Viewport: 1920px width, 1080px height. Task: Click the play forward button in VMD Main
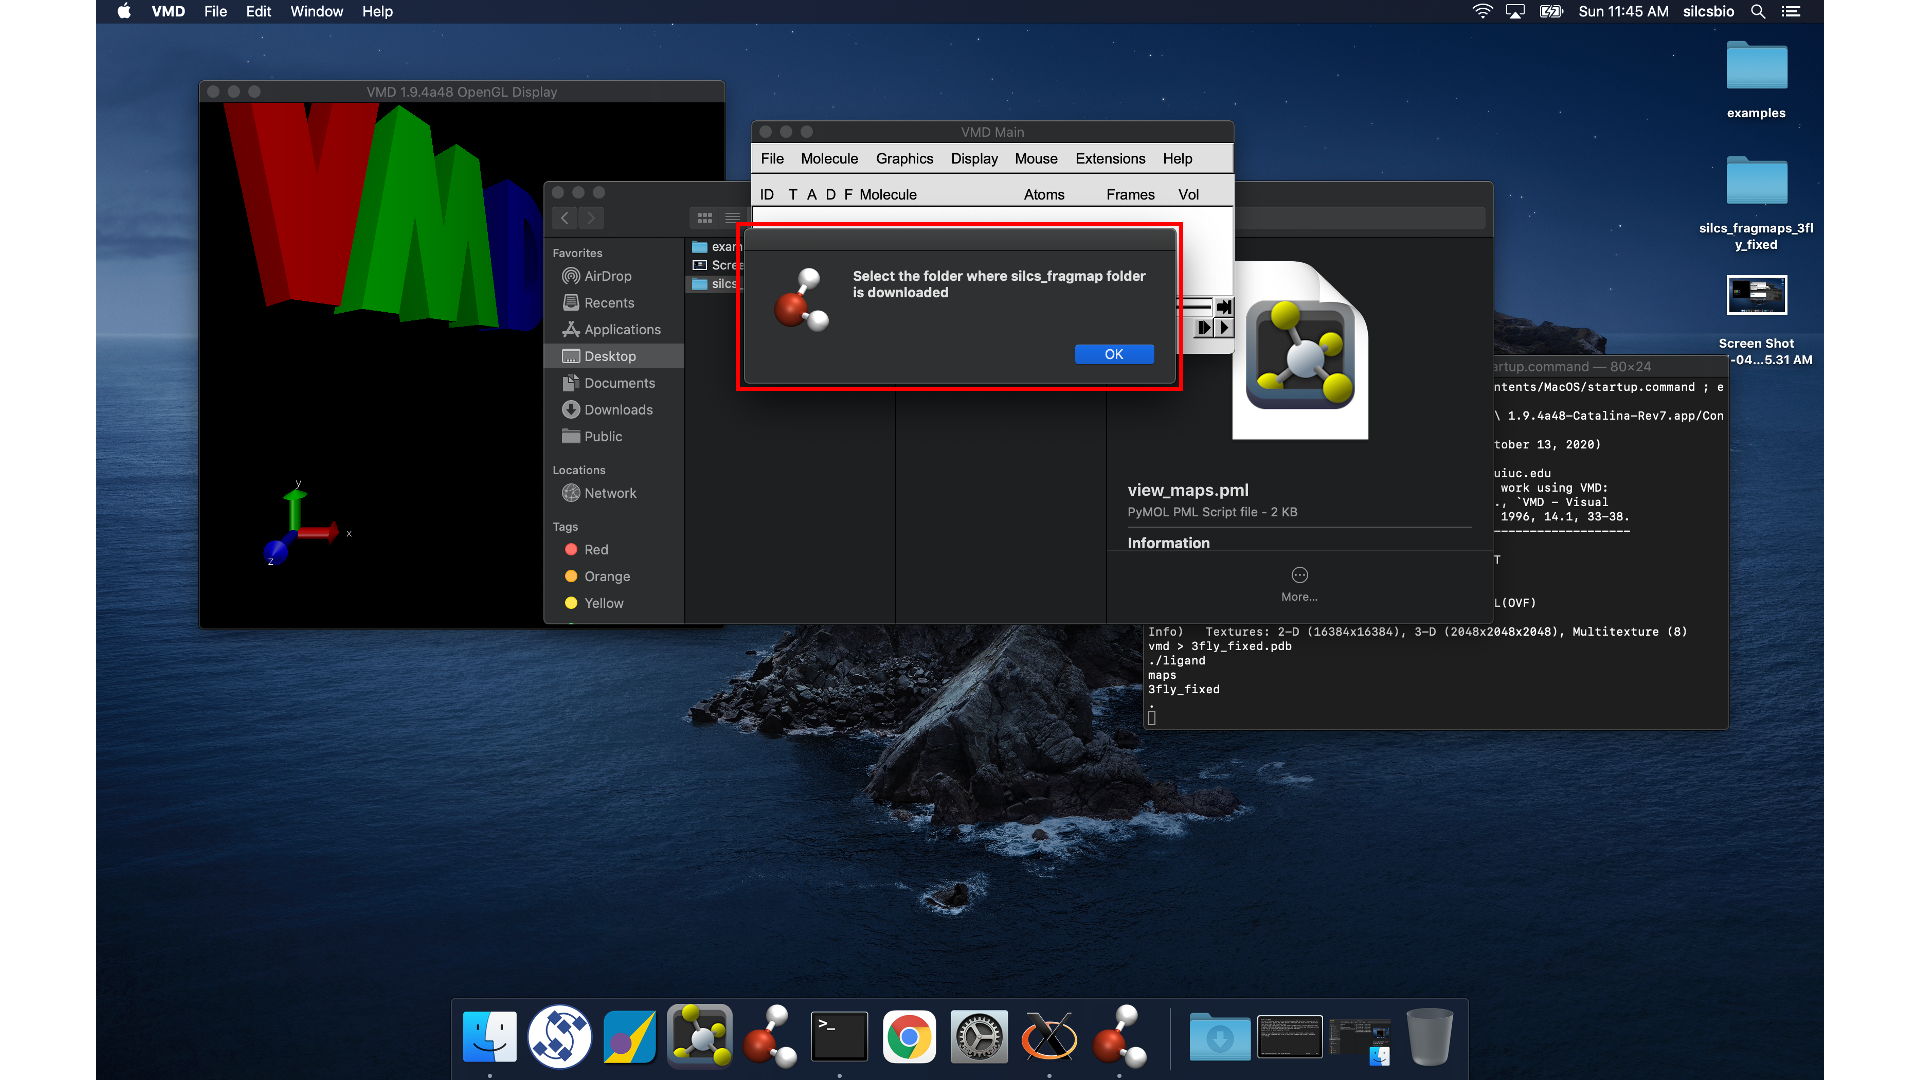[1224, 327]
